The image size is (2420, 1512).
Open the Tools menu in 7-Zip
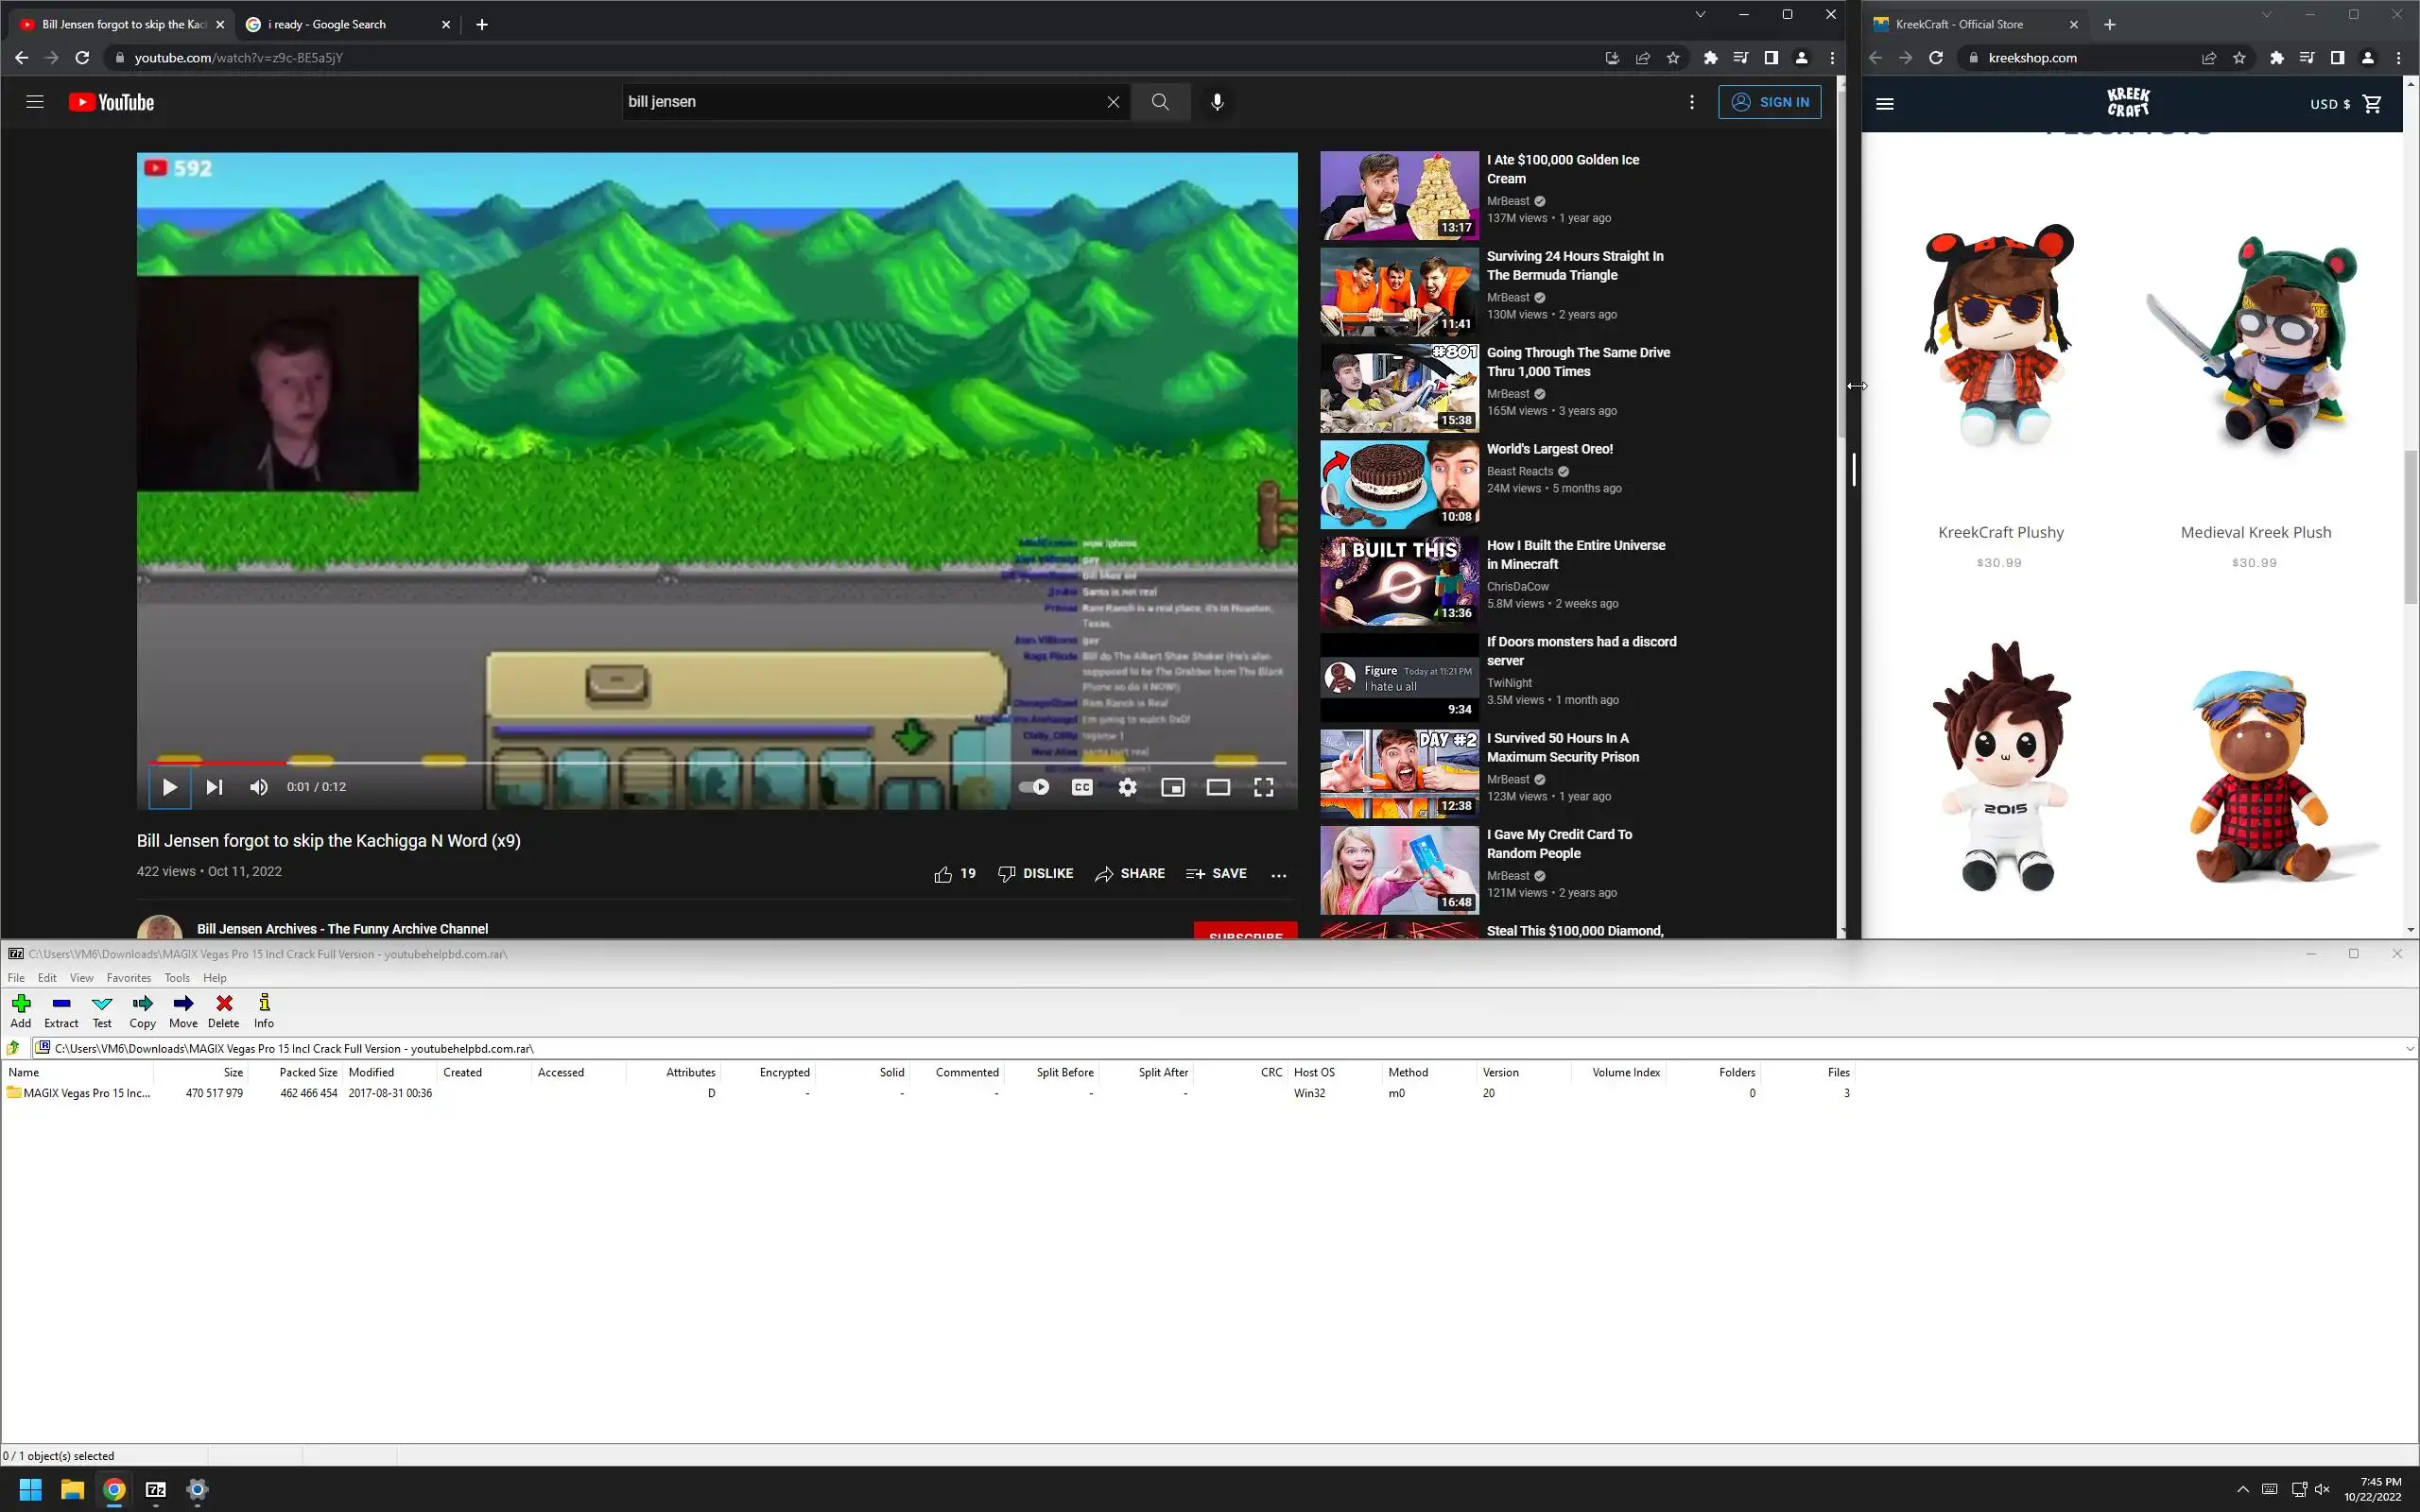tap(177, 978)
